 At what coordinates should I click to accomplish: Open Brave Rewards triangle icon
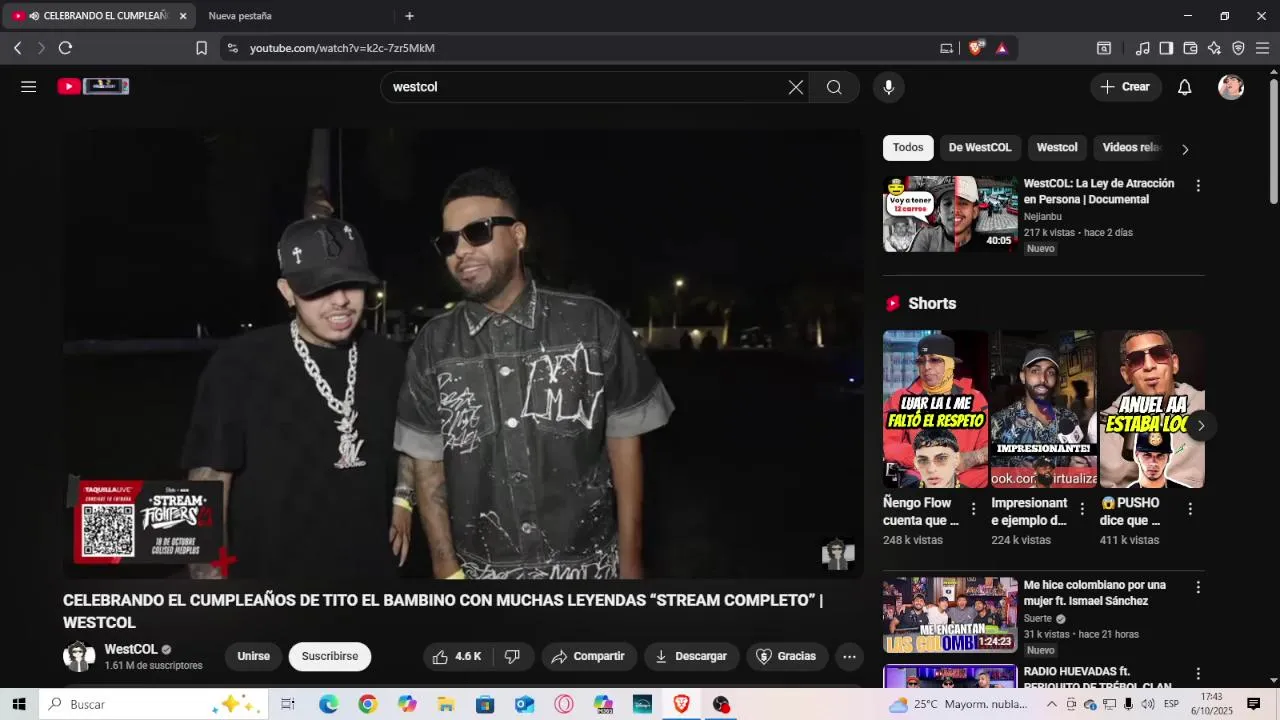[x=1002, y=48]
